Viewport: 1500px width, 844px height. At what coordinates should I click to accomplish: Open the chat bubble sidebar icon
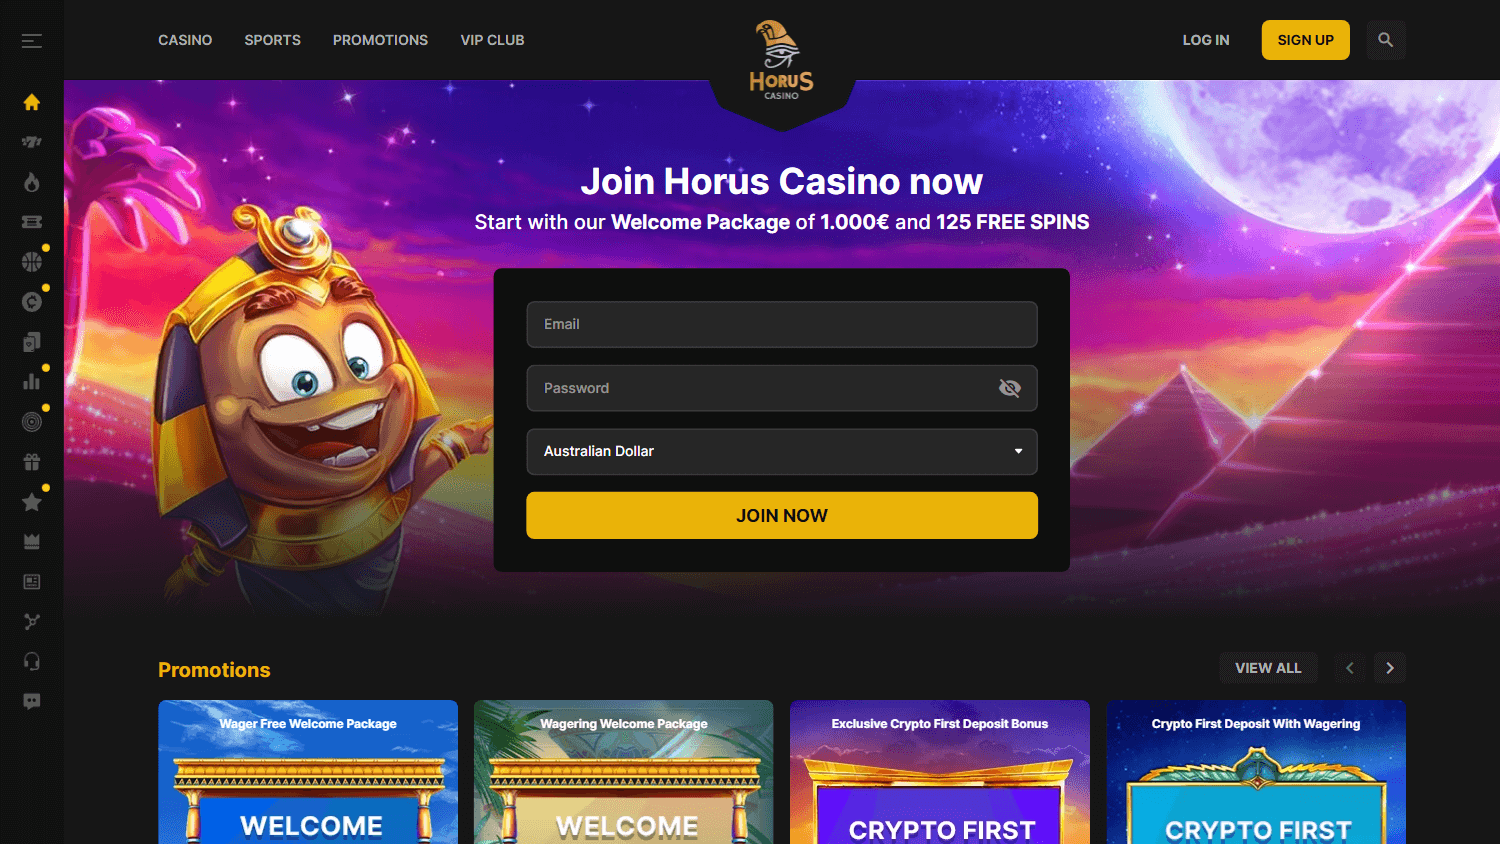(32, 702)
